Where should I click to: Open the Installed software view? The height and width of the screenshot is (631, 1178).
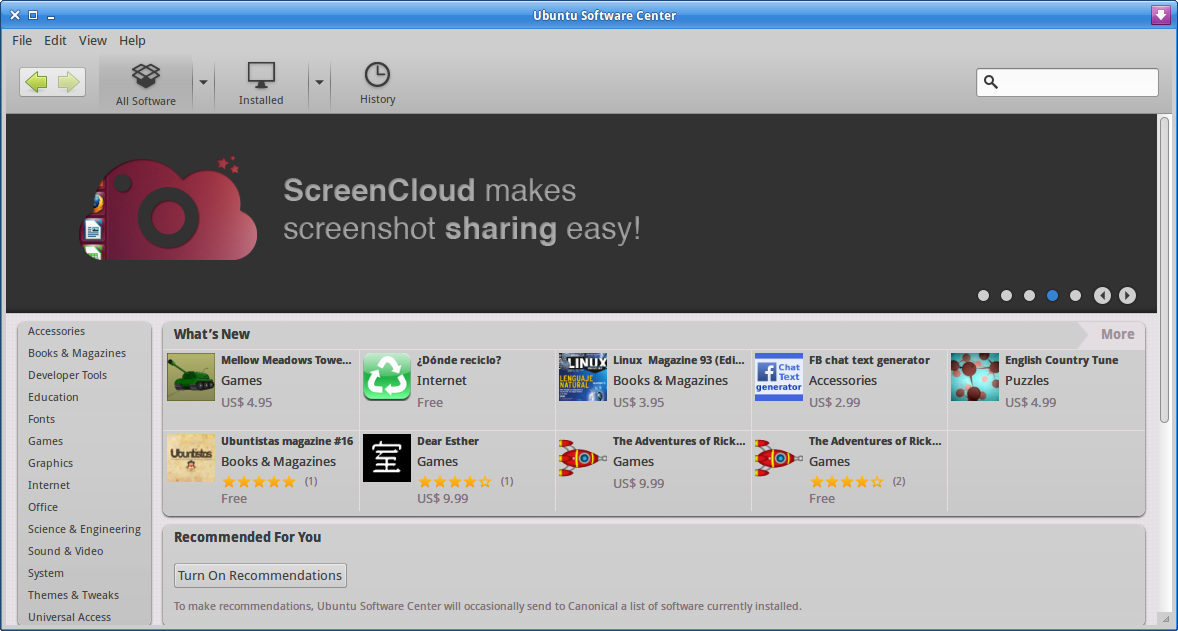click(261, 83)
